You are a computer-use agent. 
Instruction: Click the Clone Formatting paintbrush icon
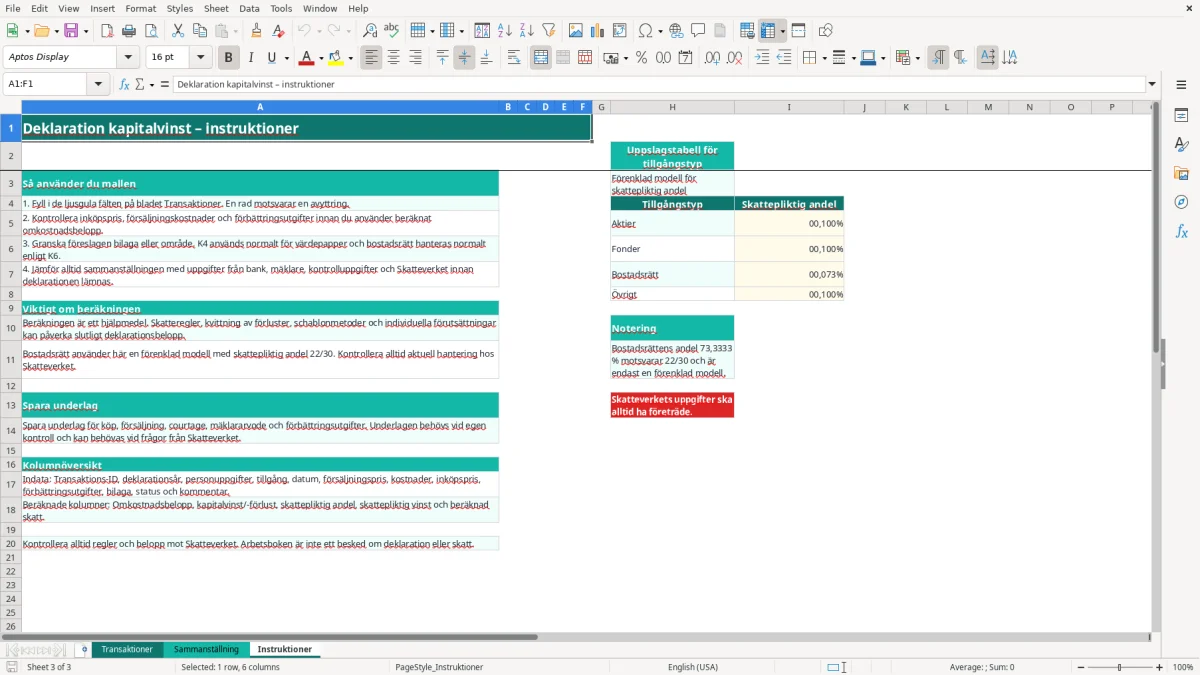click(257, 31)
